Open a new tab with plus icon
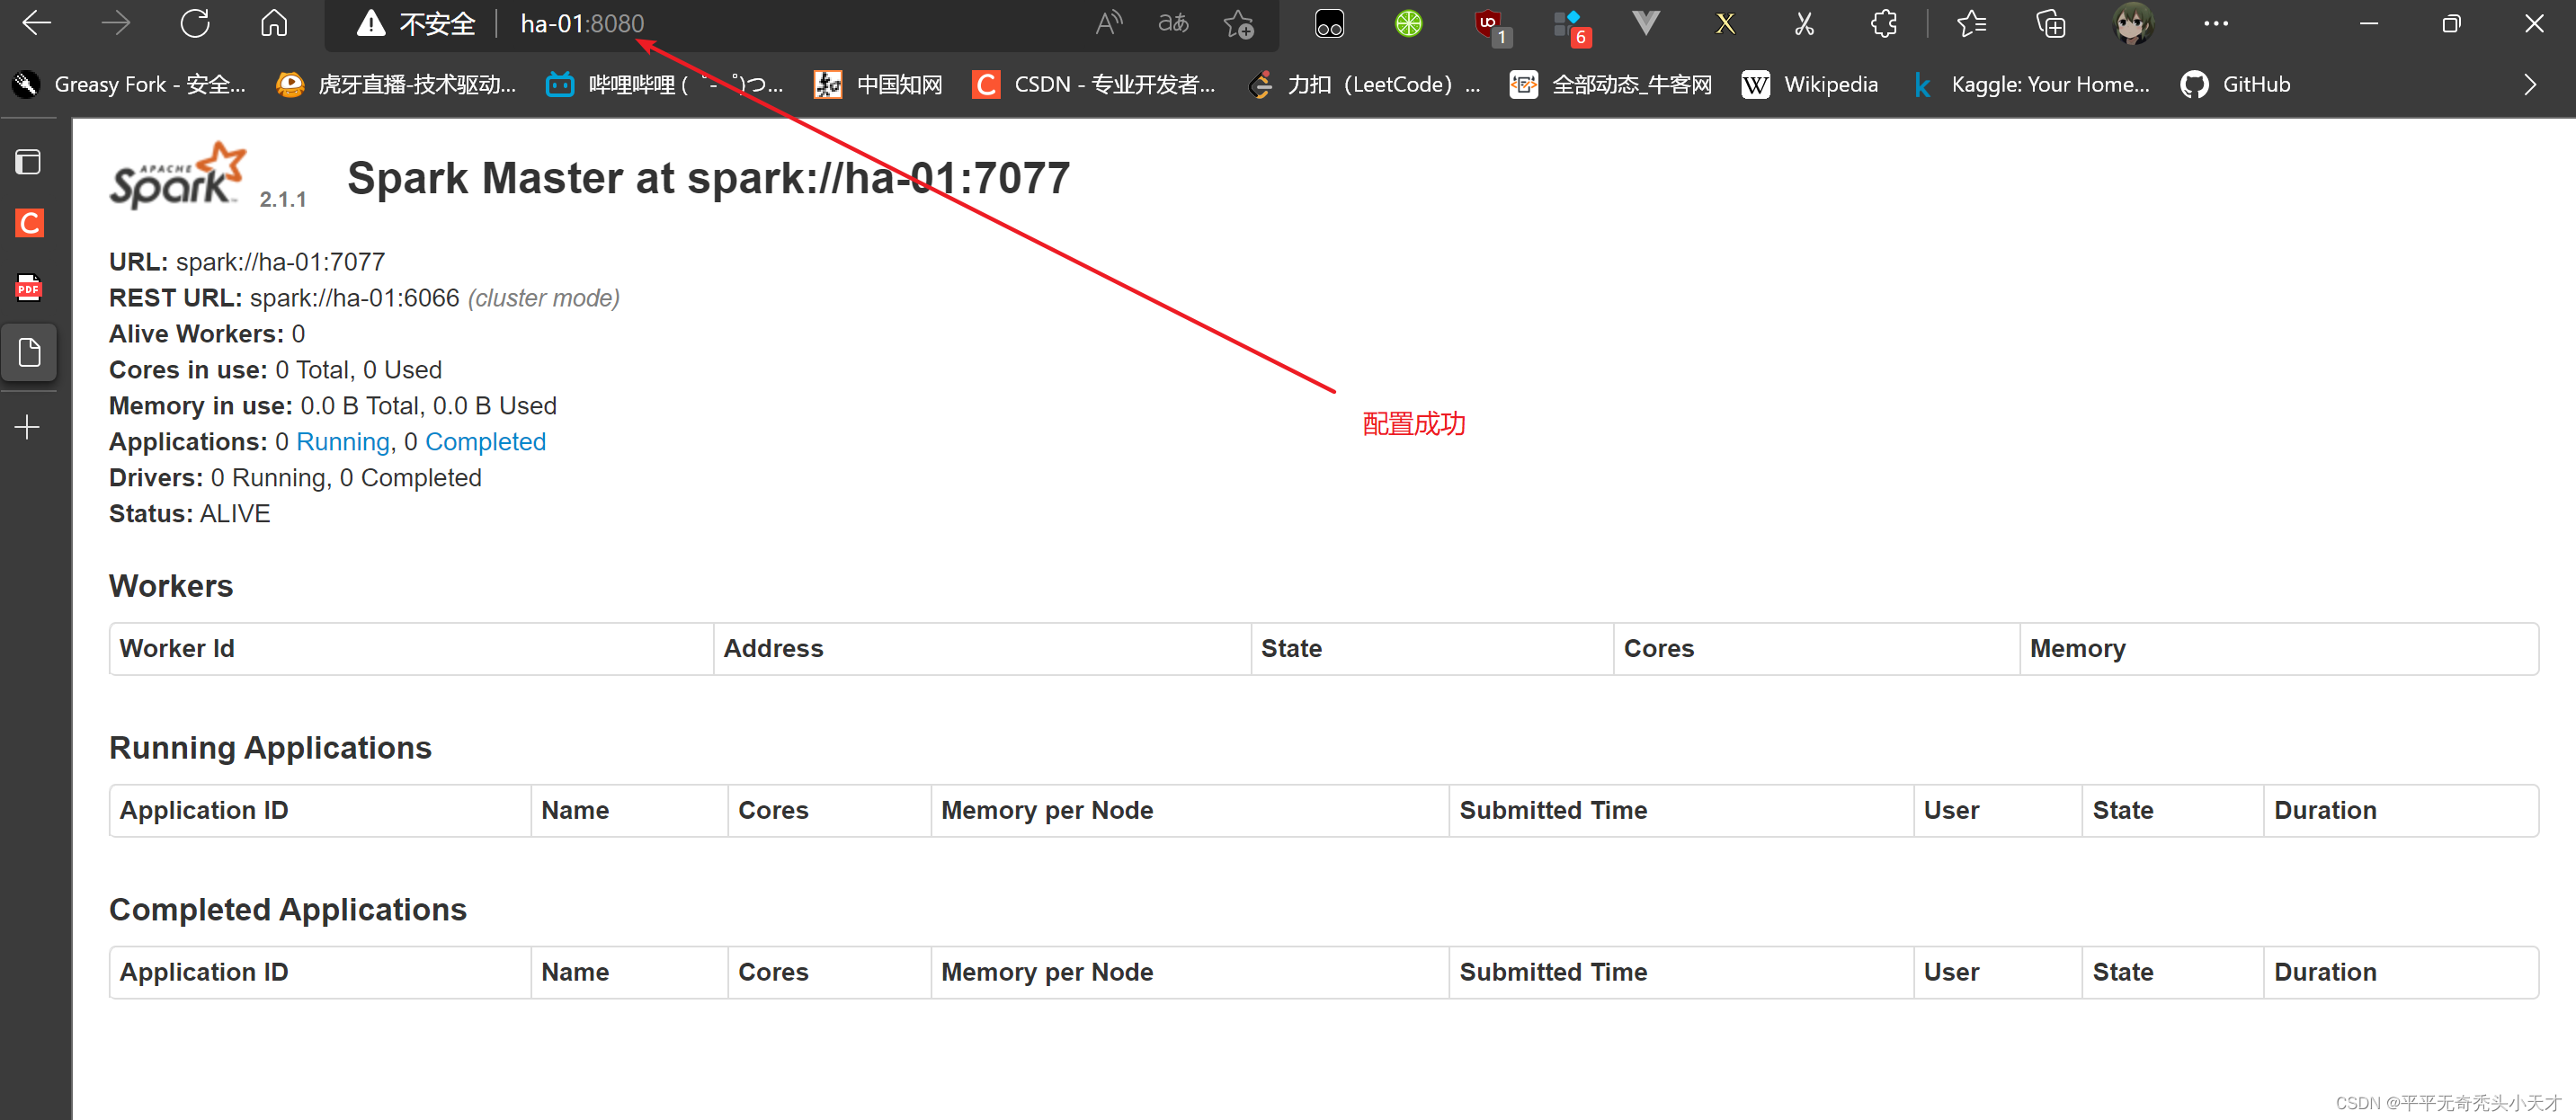 28,428
